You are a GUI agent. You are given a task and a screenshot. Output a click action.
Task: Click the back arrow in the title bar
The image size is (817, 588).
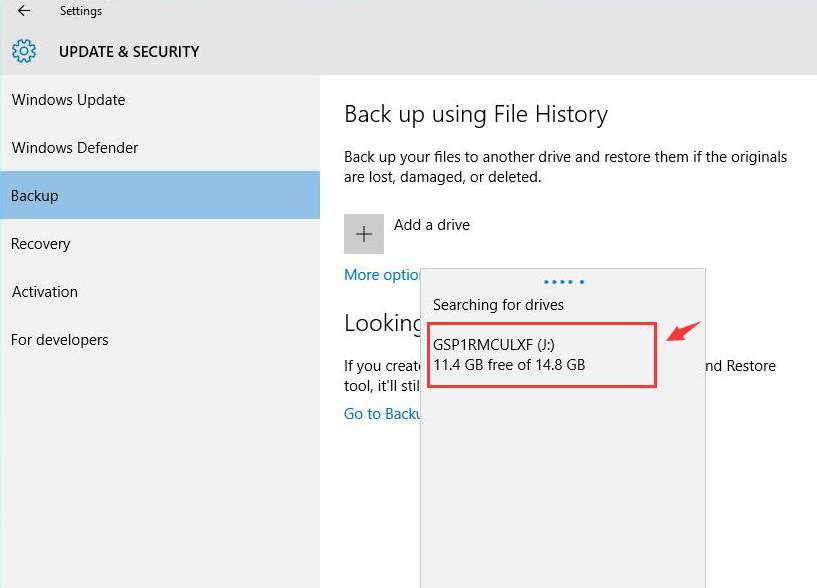coord(24,11)
